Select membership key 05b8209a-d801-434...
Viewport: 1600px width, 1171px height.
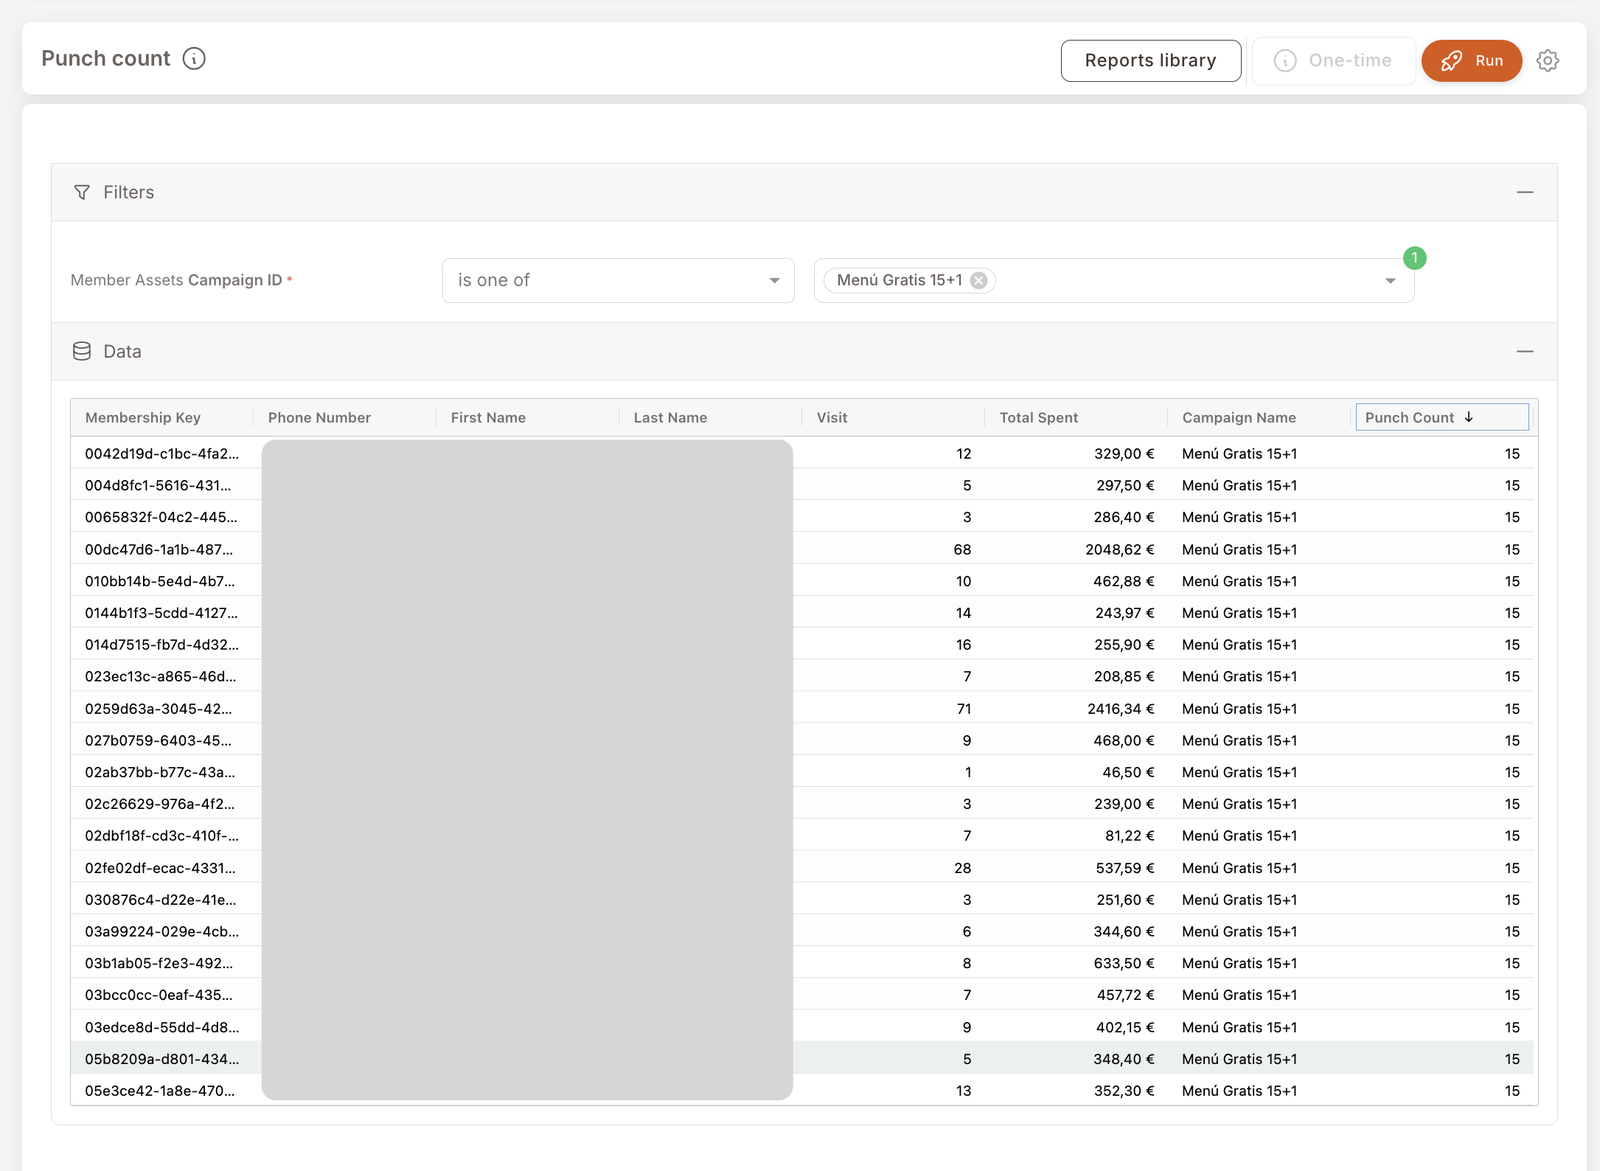pyautogui.click(x=162, y=1059)
